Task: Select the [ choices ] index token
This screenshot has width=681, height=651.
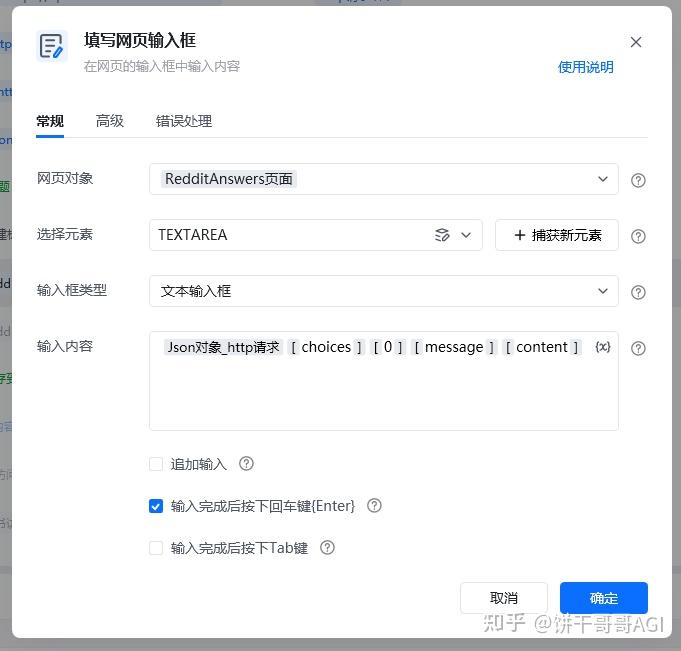Action: pyautogui.click(x=326, y=347)
